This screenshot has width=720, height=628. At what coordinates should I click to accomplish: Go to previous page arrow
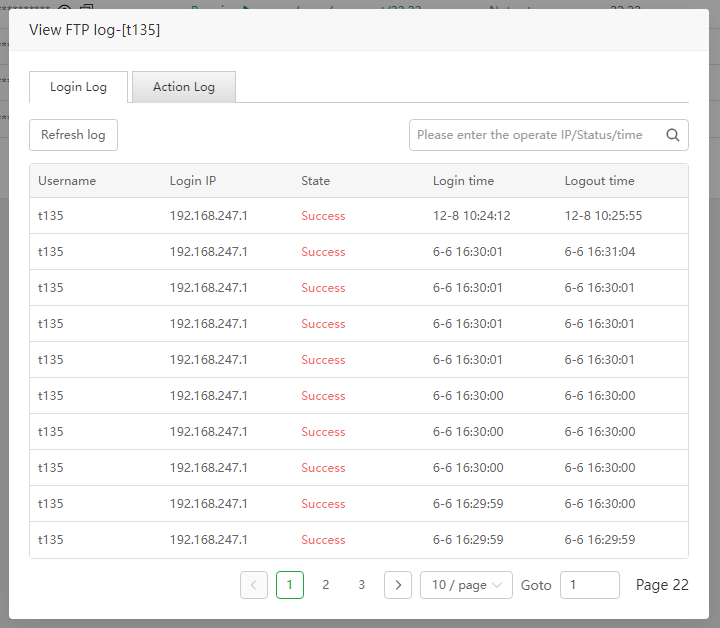point(254,585)
